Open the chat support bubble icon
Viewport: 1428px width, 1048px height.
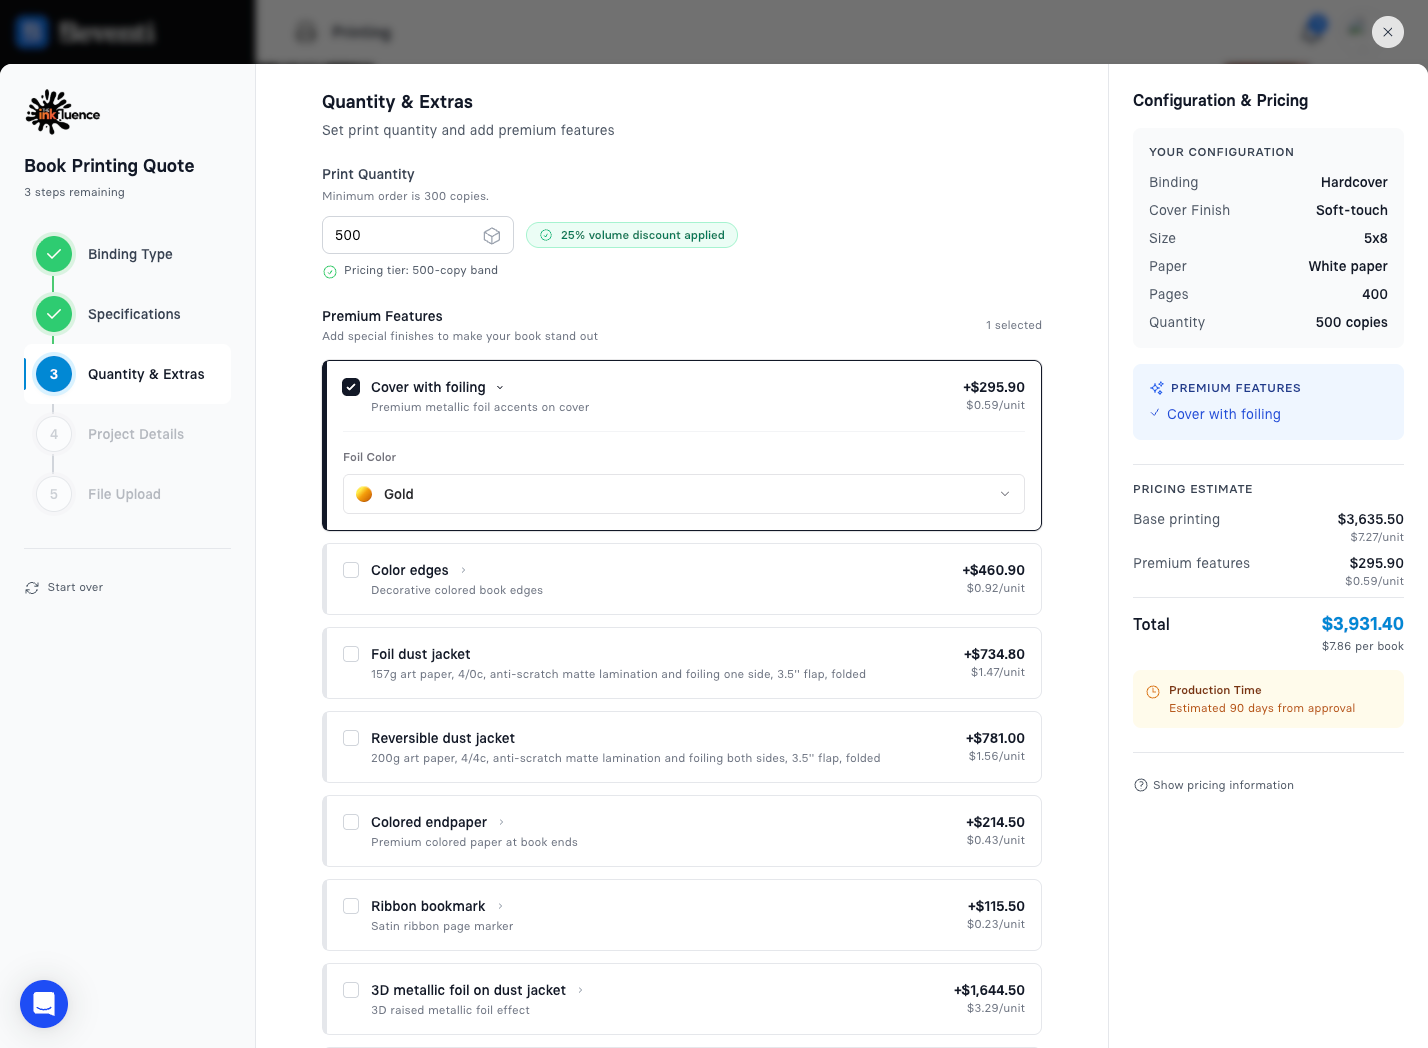(x=44, y=1003)
